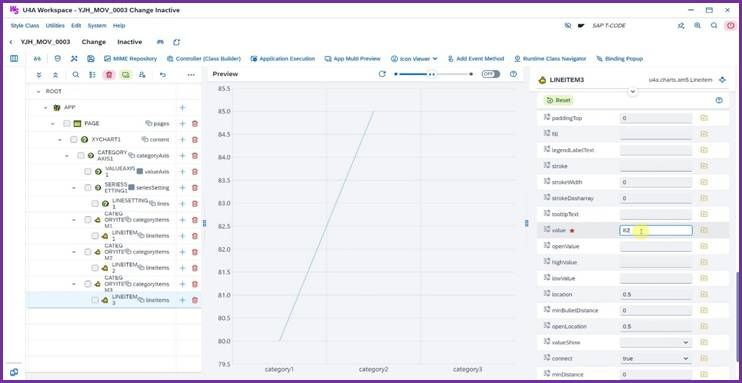This screenshot has height=383, width=742.
Task: Check the SERIESSETTING1 row checkbox
Action: (88, 188)
